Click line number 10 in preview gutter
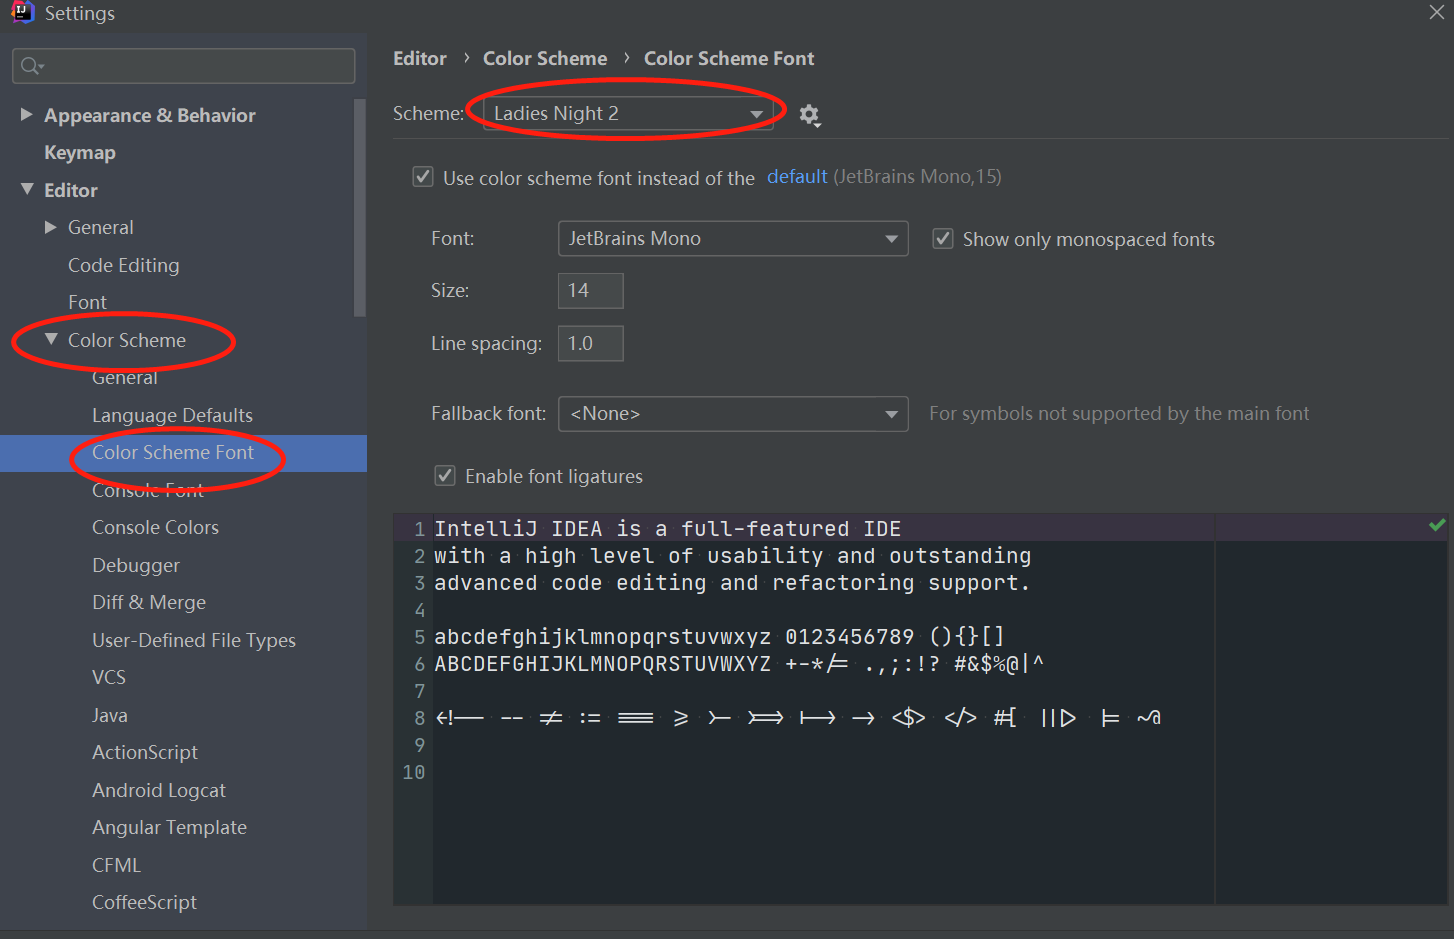The height and width of the screenshot is (939, 1454). coord(413,772)
